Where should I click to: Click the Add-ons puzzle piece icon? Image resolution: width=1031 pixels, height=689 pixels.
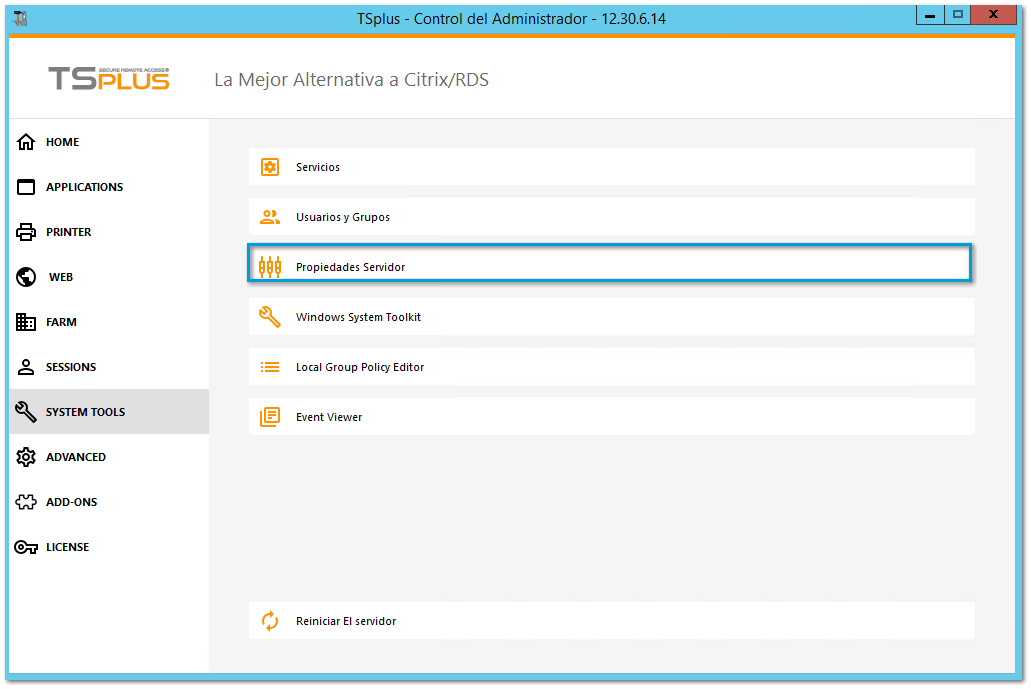tap(26, 502)
